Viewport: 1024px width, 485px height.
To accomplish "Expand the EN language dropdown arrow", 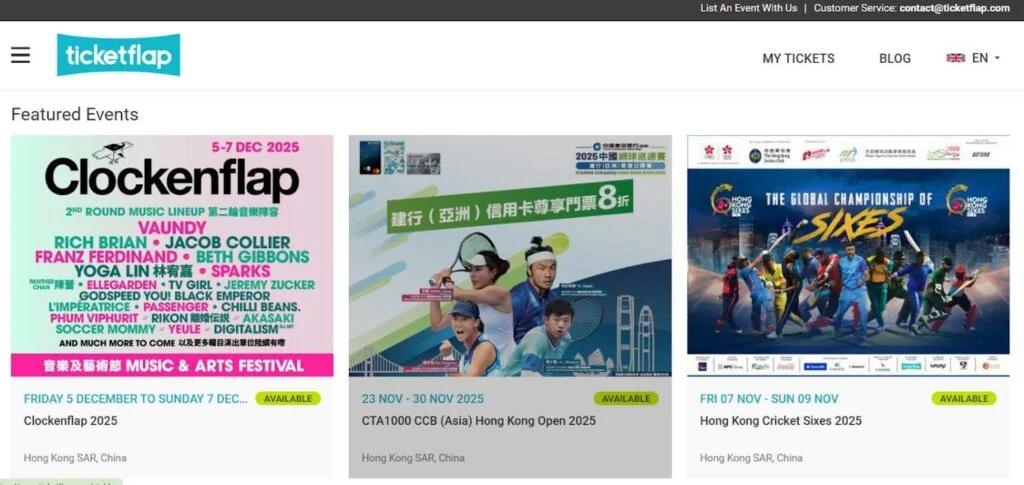I will [x=997, y=58].
